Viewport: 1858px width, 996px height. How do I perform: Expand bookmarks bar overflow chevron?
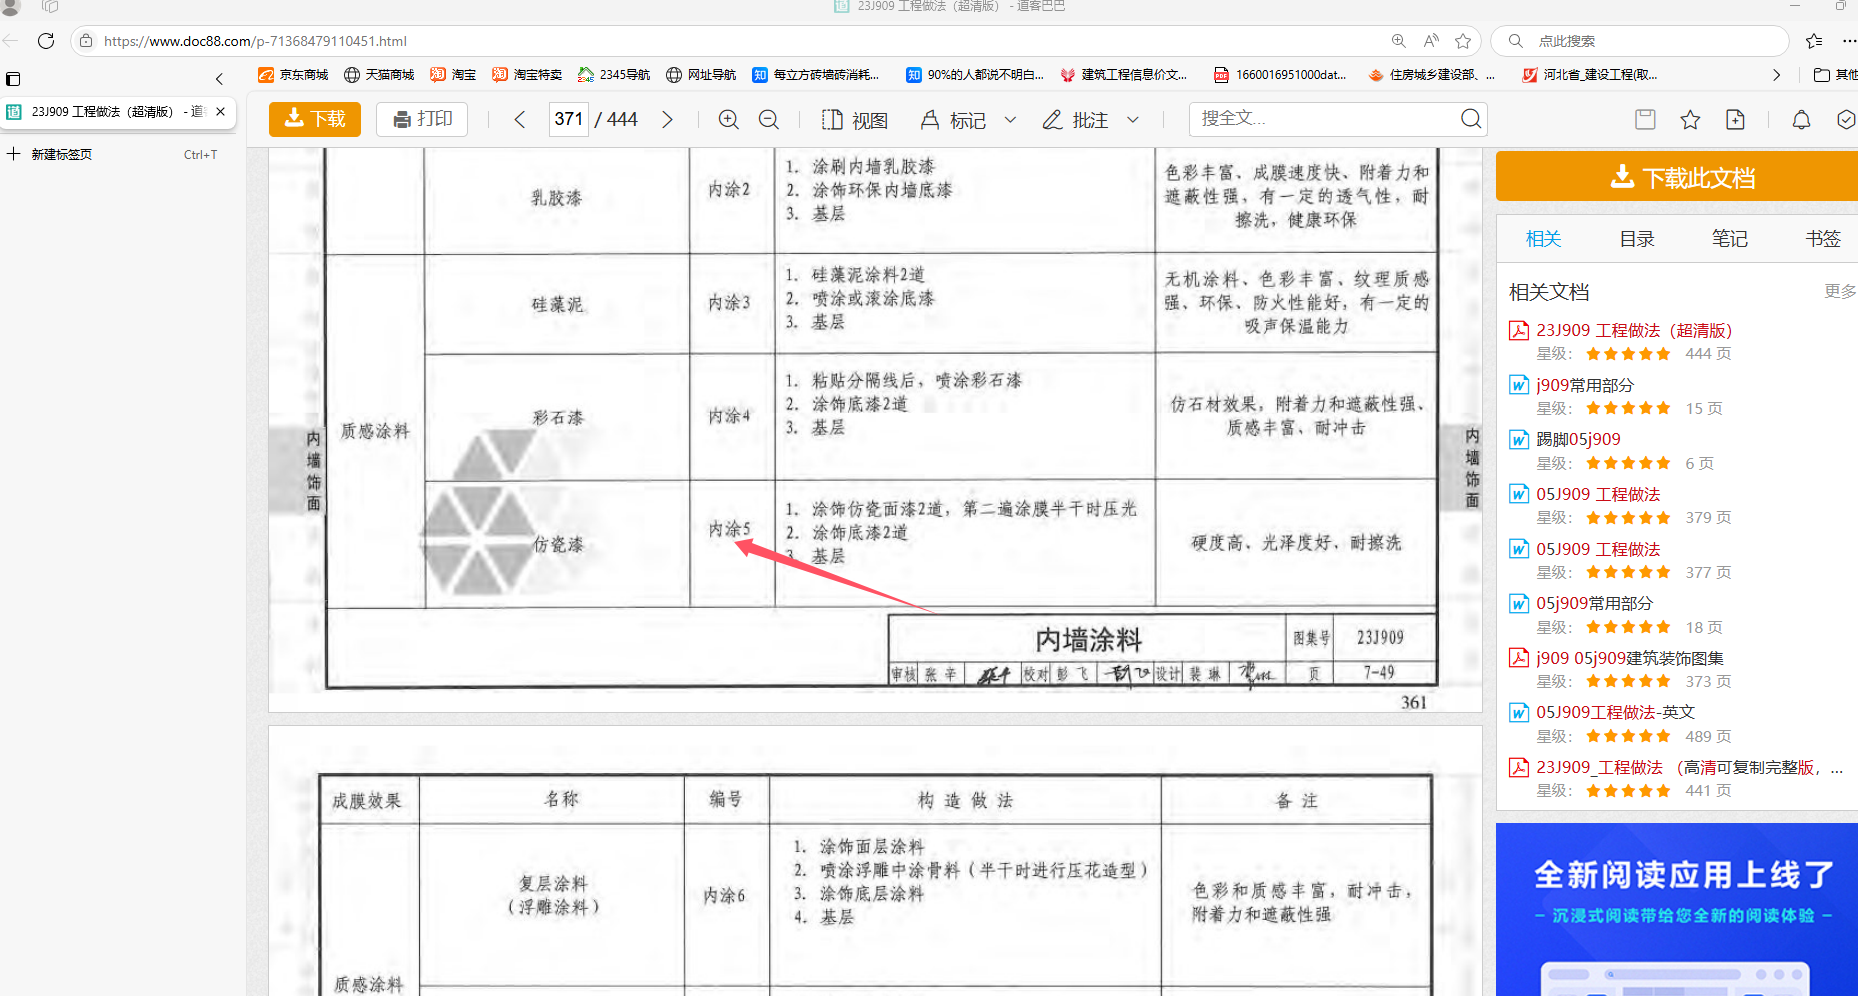1776,75
